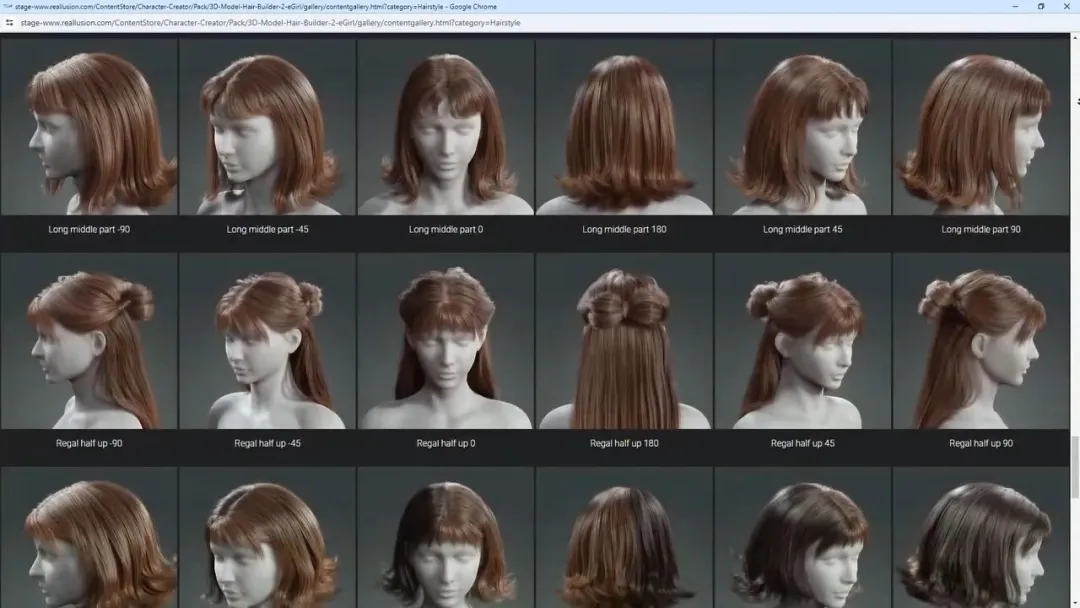Click the 'Long middle part 180' caption
The height and width of the screenshot is (608, 1080).
(624, 229)
